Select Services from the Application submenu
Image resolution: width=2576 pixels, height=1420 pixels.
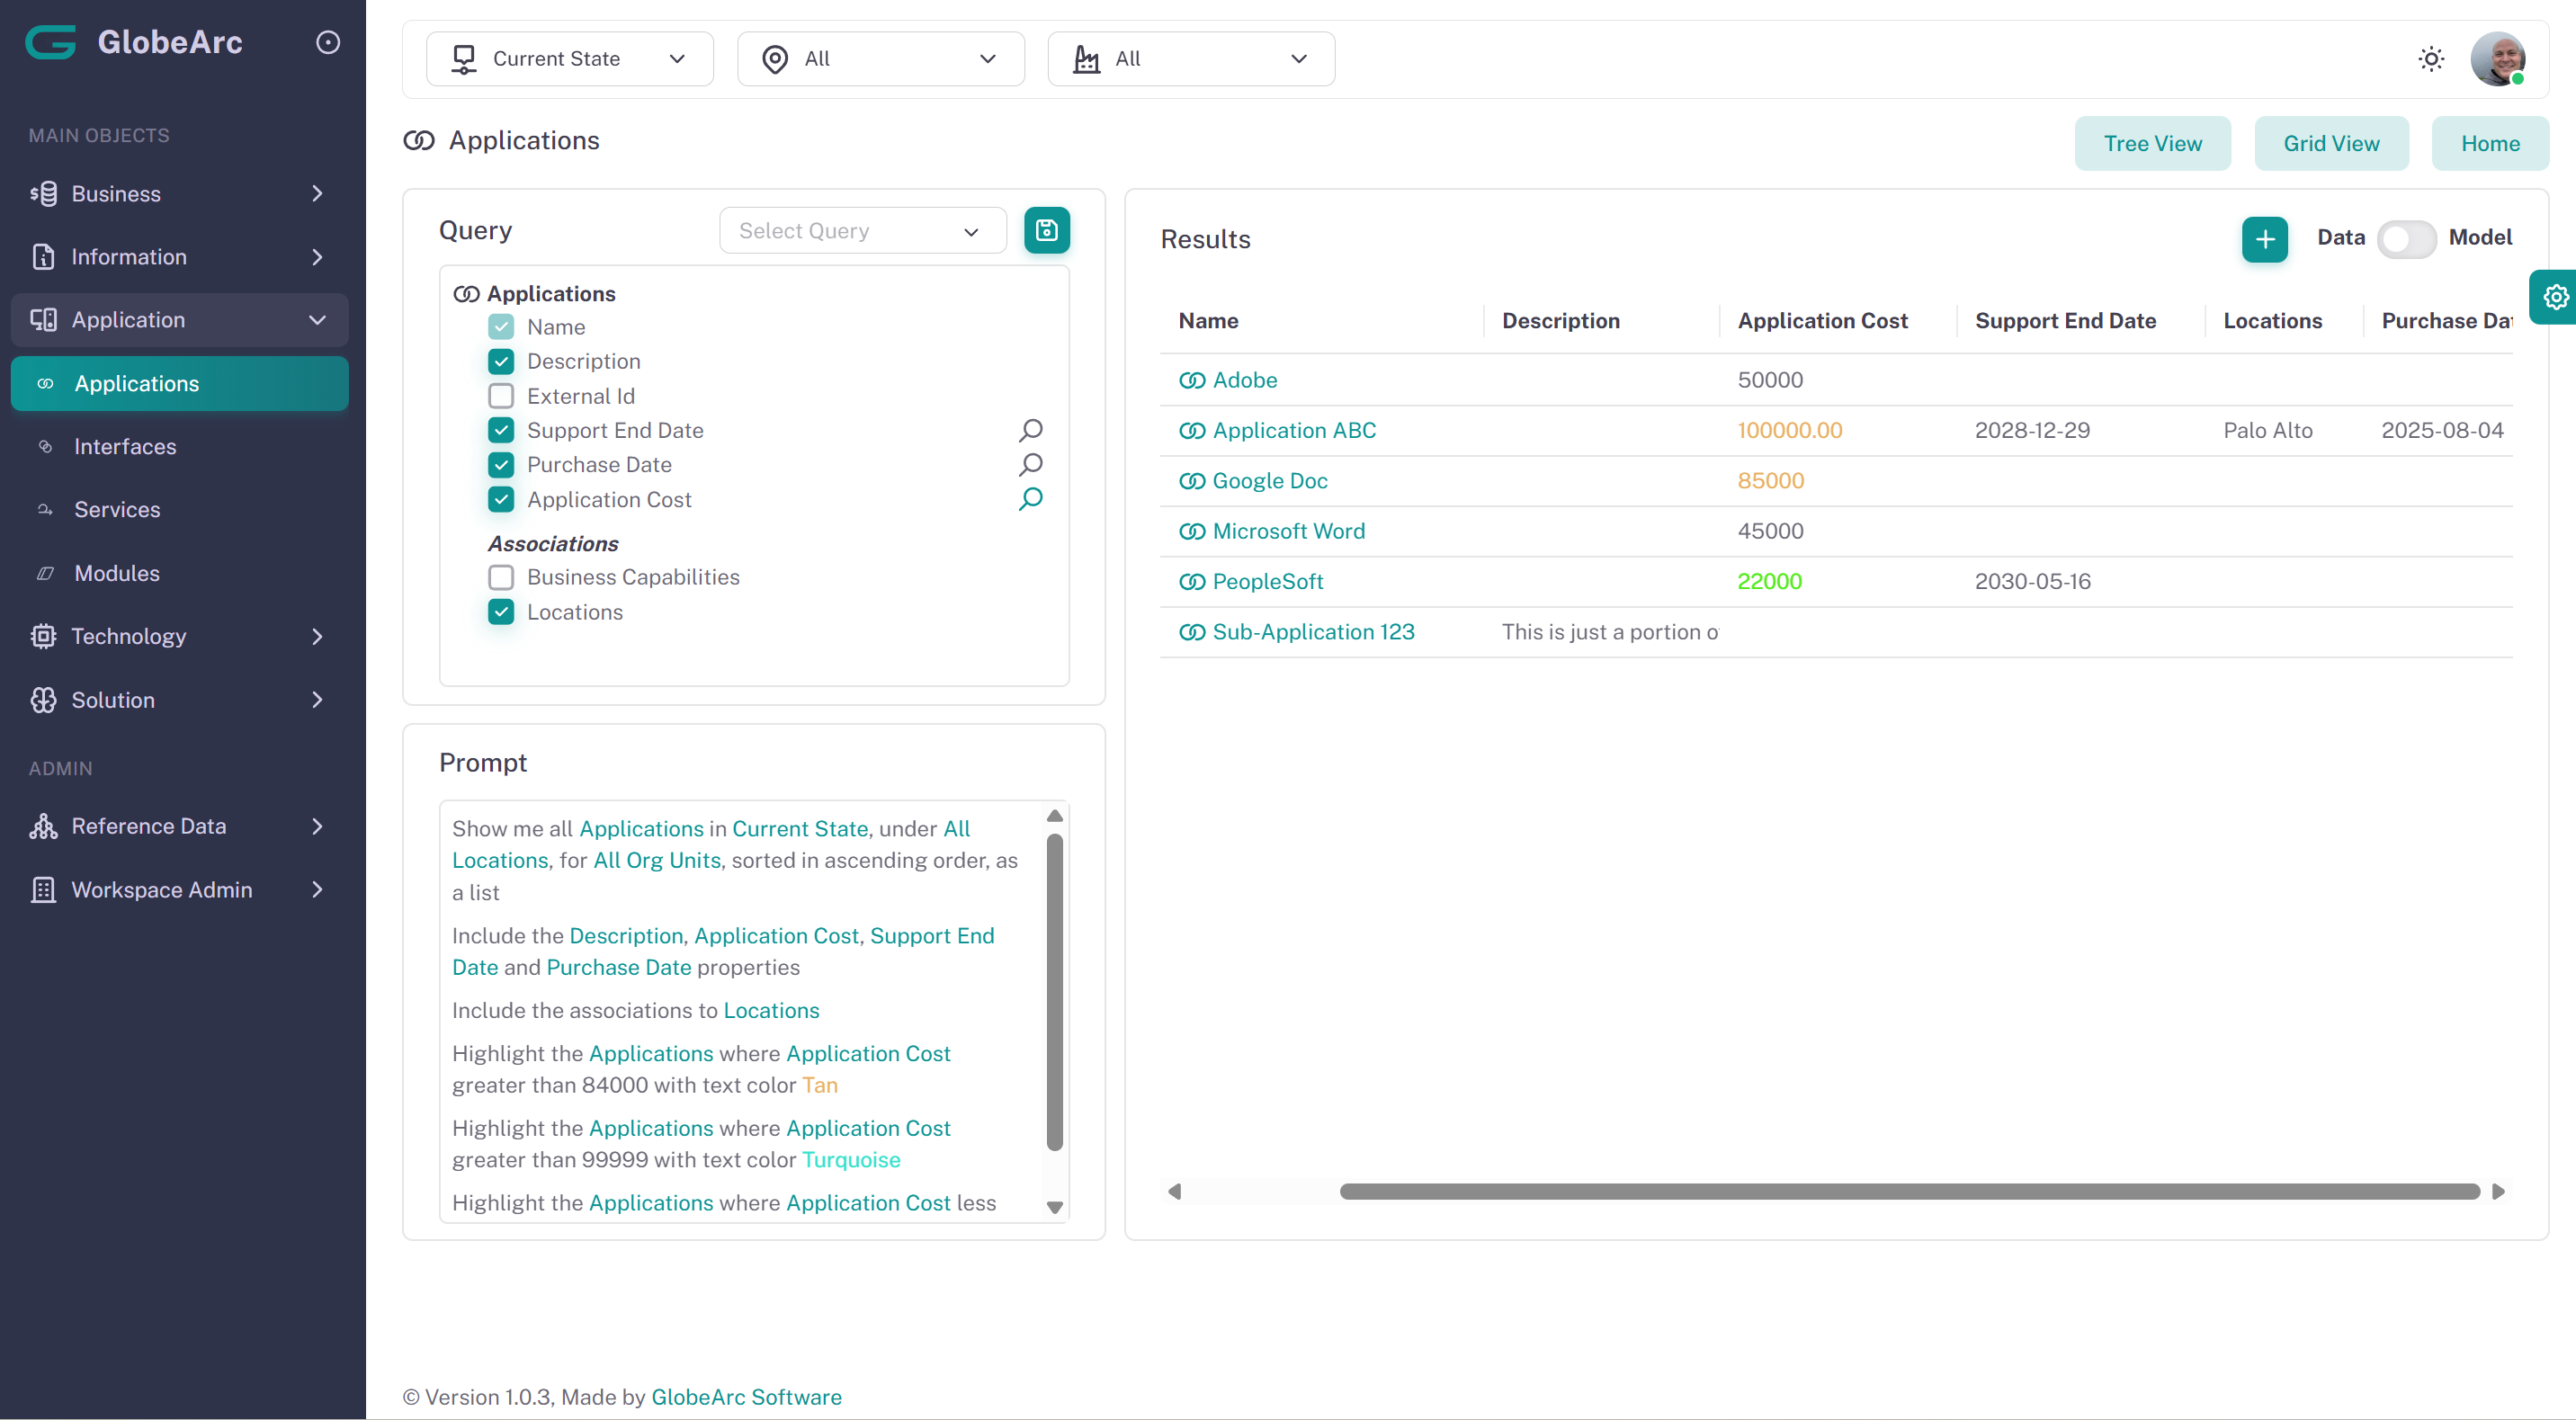(x=117, y=509)
